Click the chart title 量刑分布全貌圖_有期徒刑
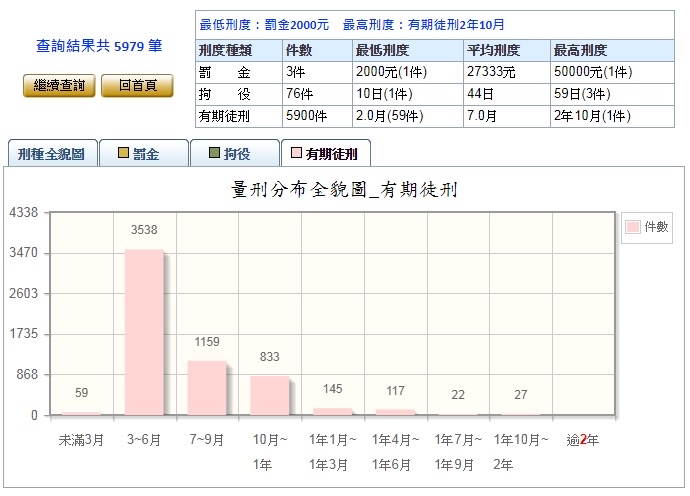The width and height of the screenshot is (690, 496). [344, 189]
